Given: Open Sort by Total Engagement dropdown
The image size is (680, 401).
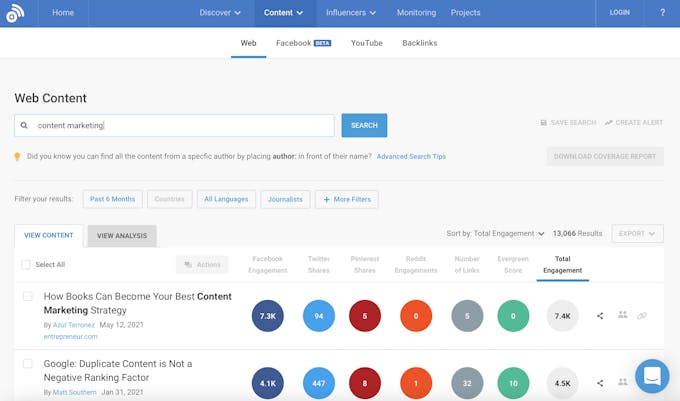Looking at the screenshot, I should (495, 234).
